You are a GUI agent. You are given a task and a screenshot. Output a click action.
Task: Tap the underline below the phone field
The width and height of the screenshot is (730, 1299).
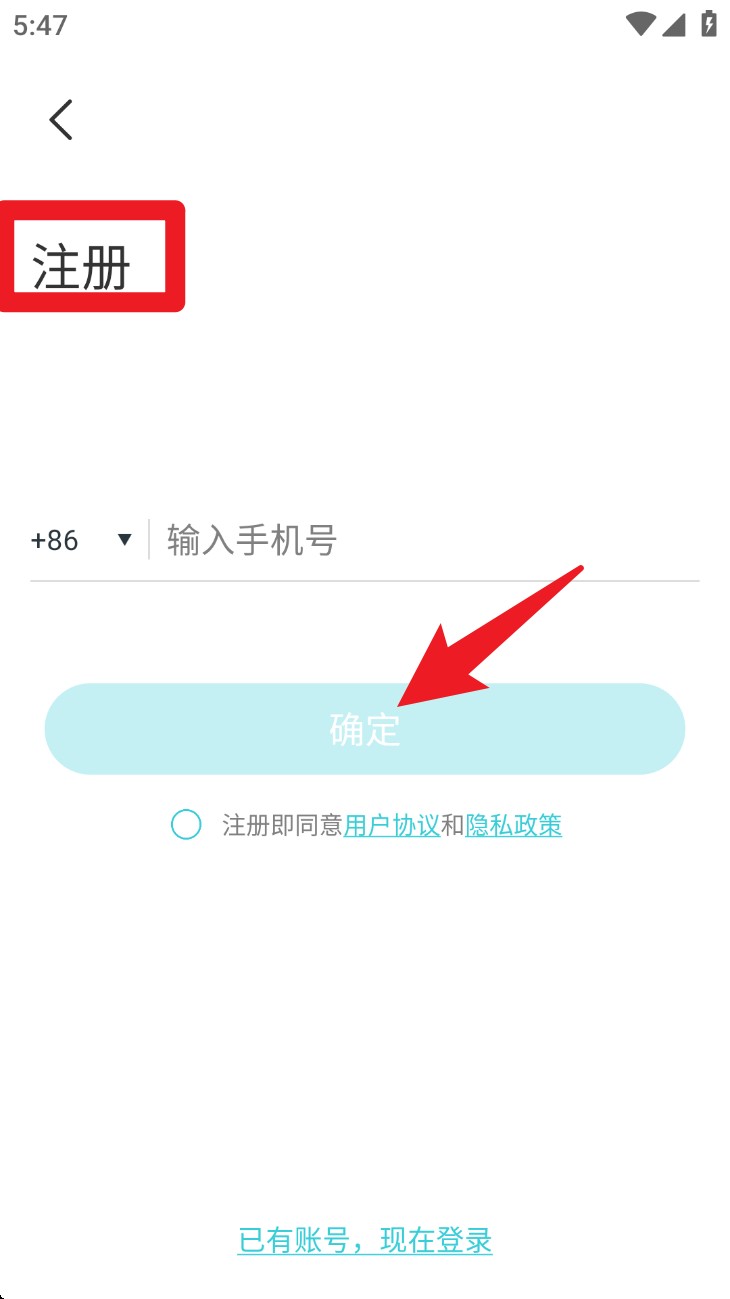tap(365, 580)
